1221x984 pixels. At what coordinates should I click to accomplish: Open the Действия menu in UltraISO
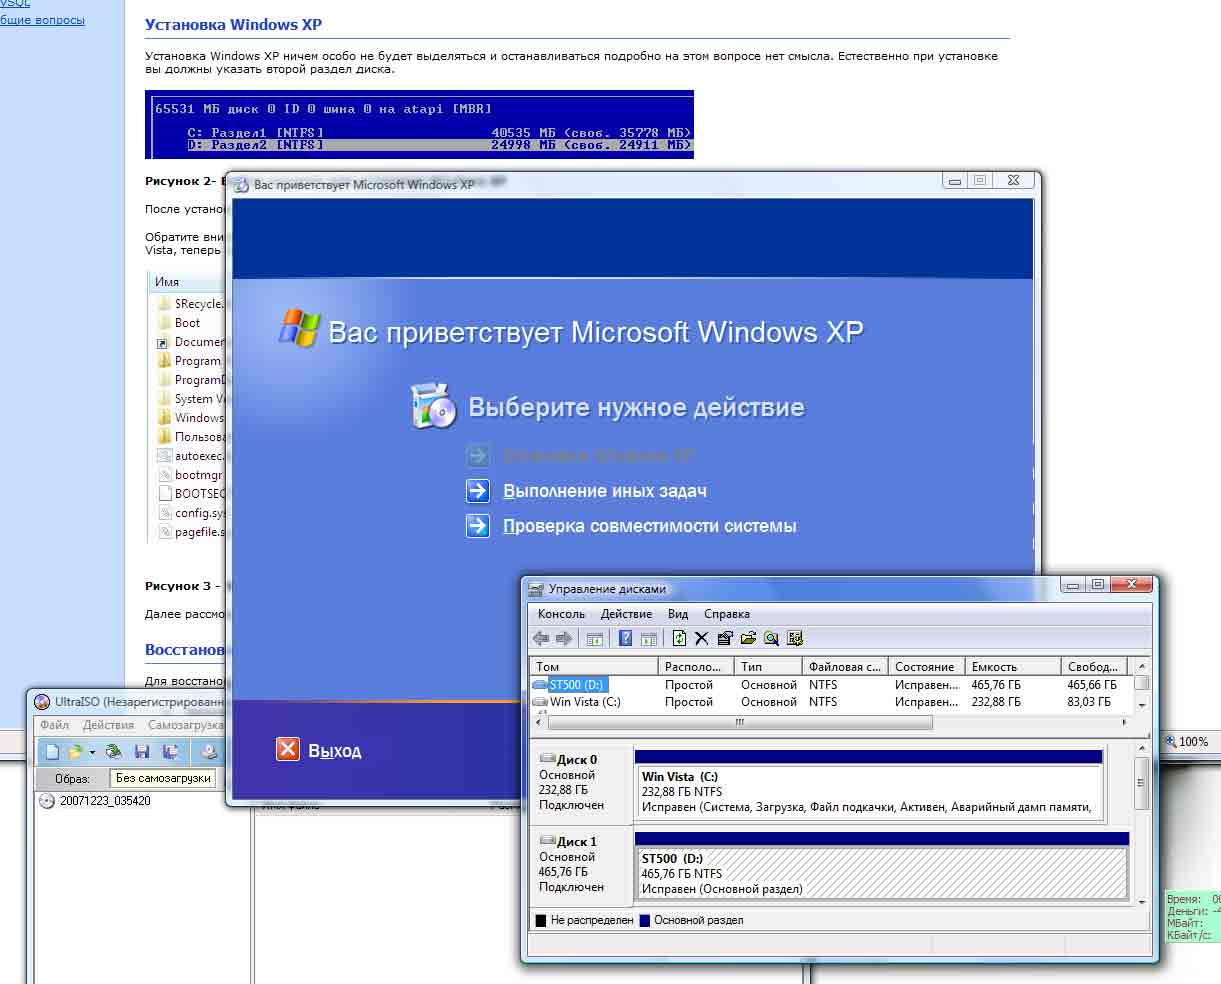[108, 725]
